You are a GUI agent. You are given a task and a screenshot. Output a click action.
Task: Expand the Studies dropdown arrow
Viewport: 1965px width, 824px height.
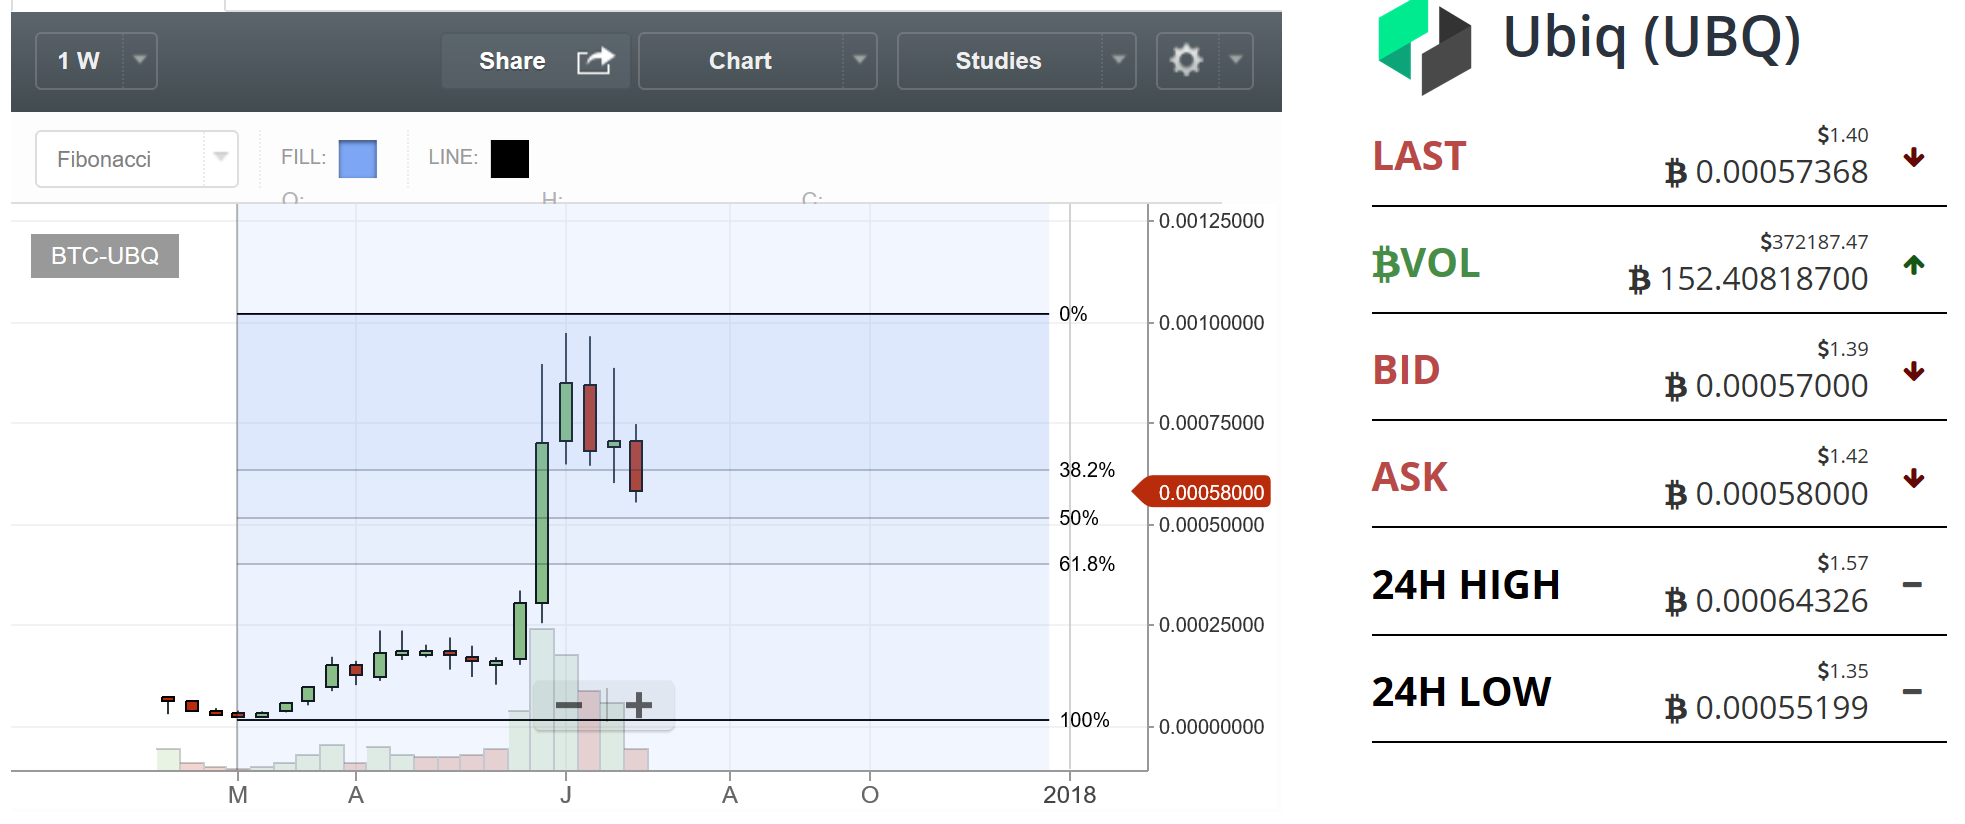(x=1118, y=60)
